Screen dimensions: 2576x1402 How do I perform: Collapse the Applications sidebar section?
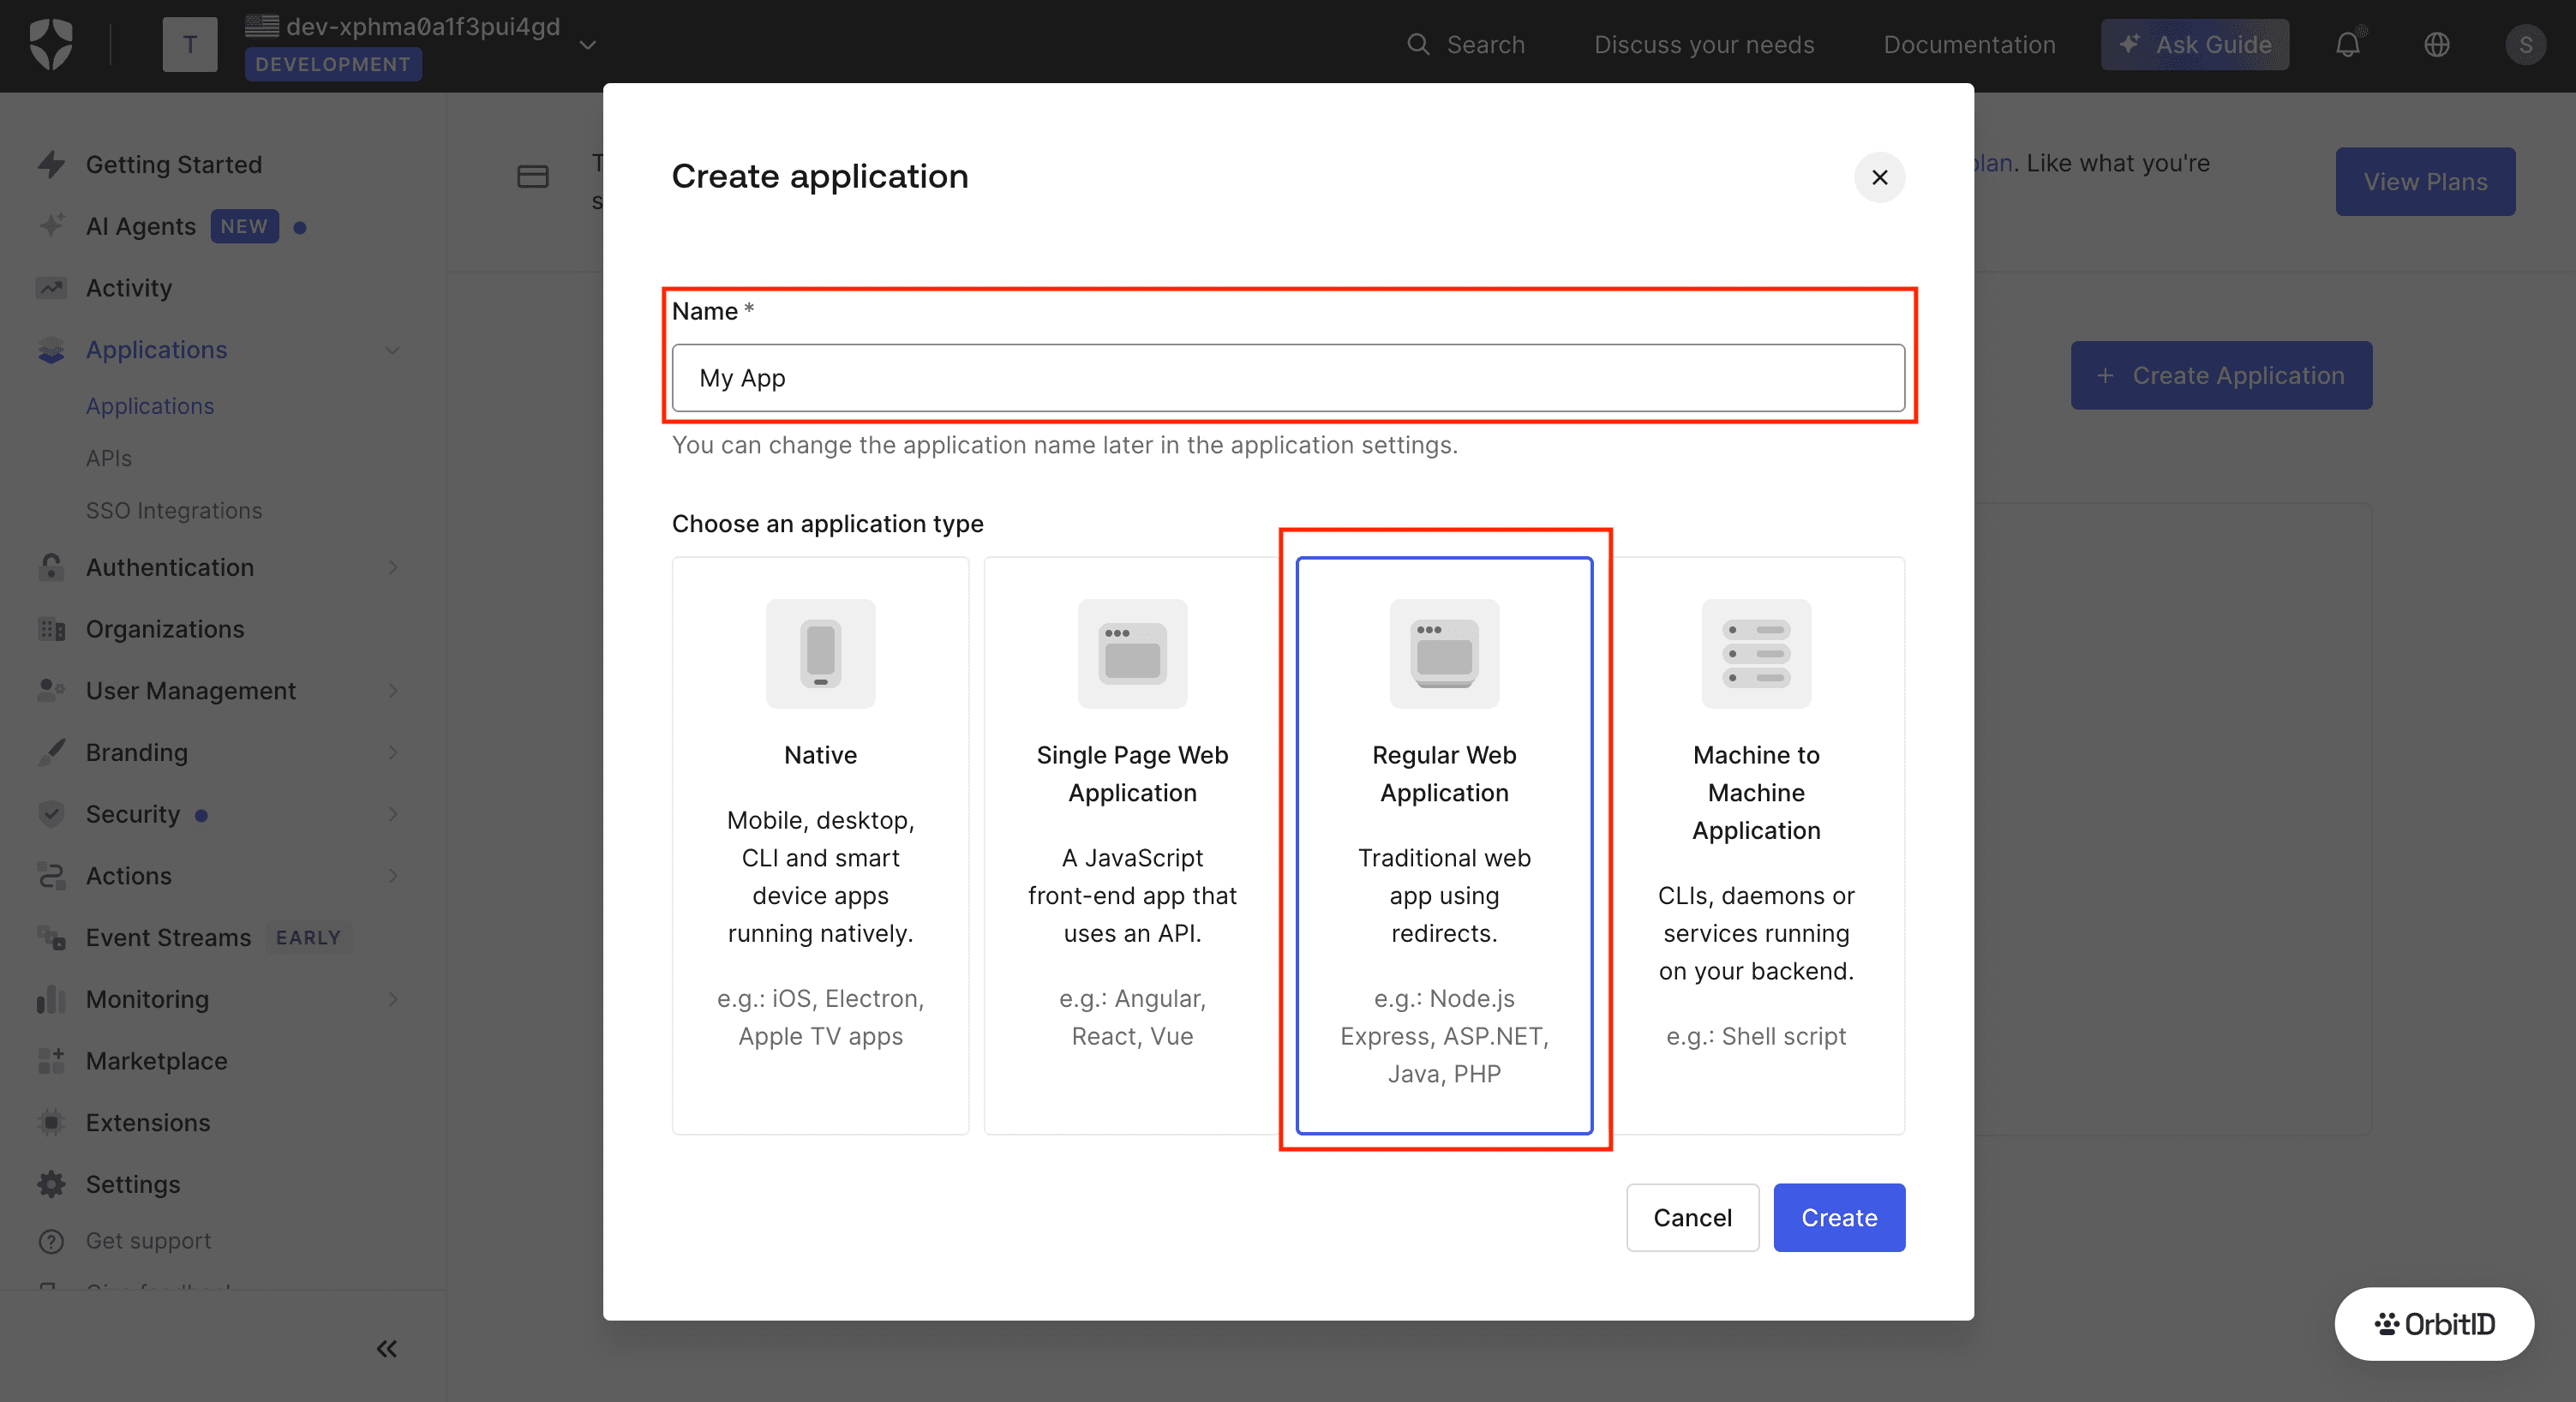pos(392,350)
